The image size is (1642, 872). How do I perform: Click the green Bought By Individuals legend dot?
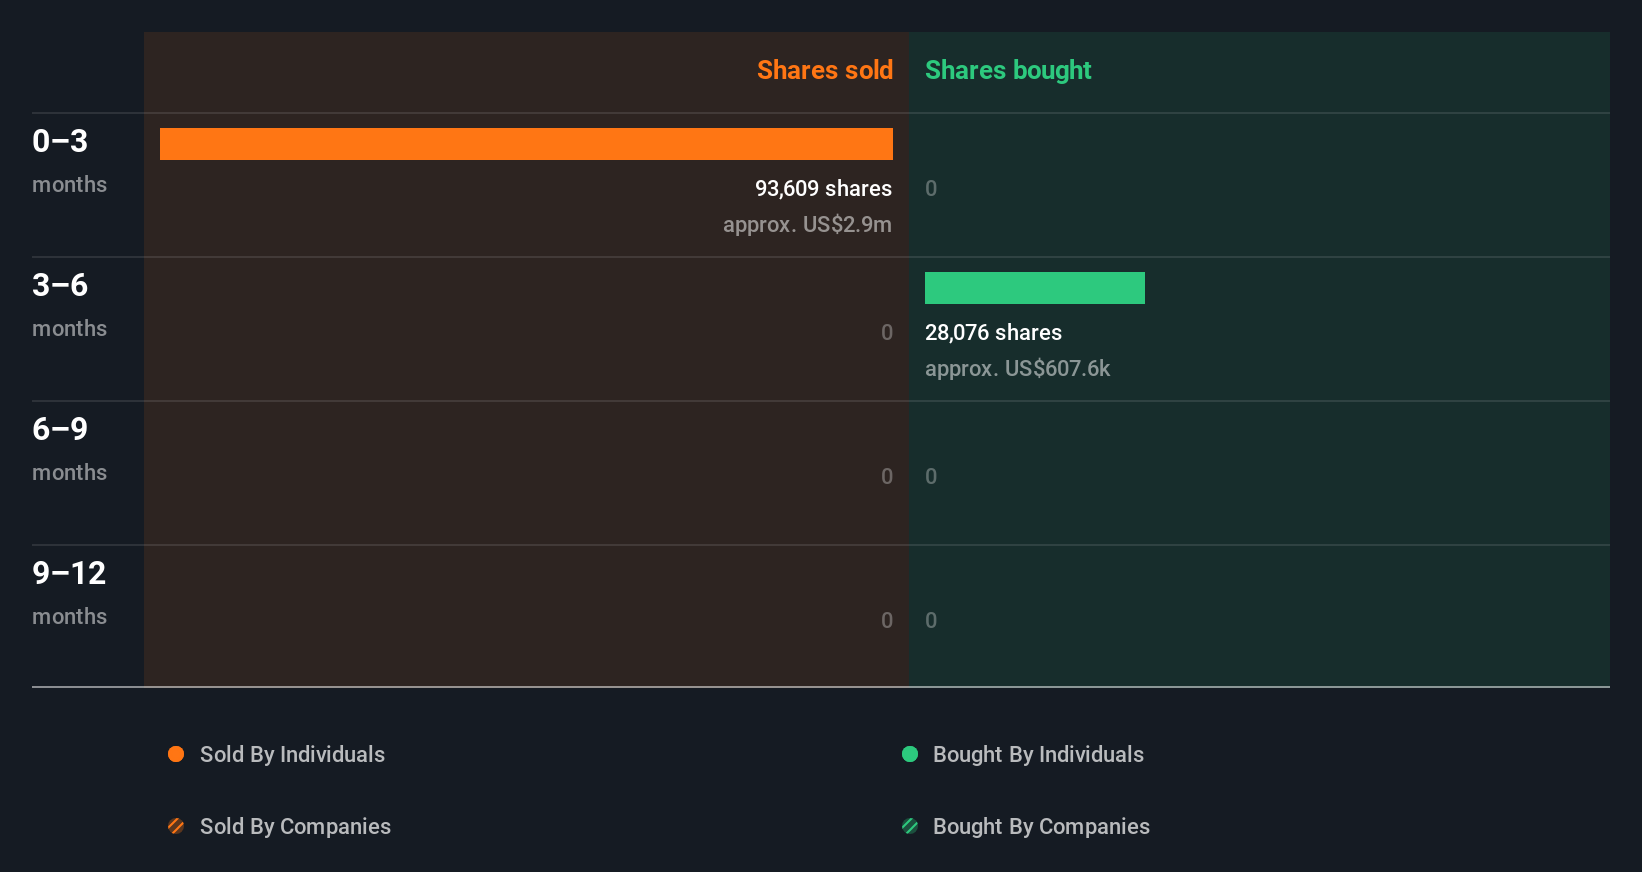(x=910, y=754)
